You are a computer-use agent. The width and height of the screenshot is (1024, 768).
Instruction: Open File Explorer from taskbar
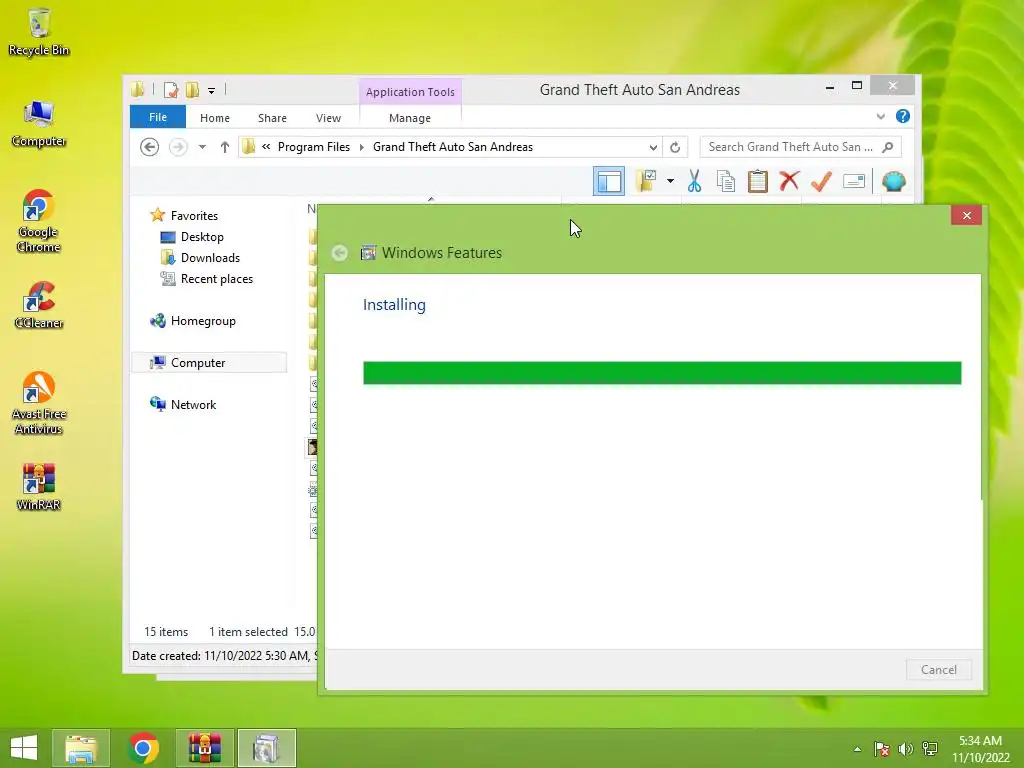point(81,748)
